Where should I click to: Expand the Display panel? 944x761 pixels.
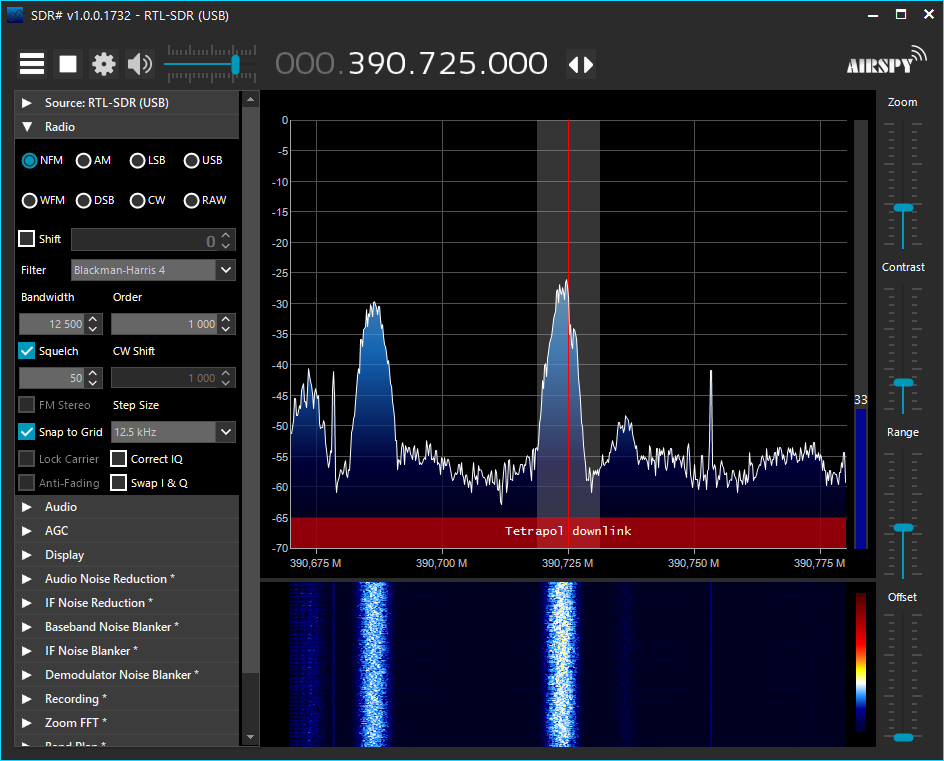point(127,555)
